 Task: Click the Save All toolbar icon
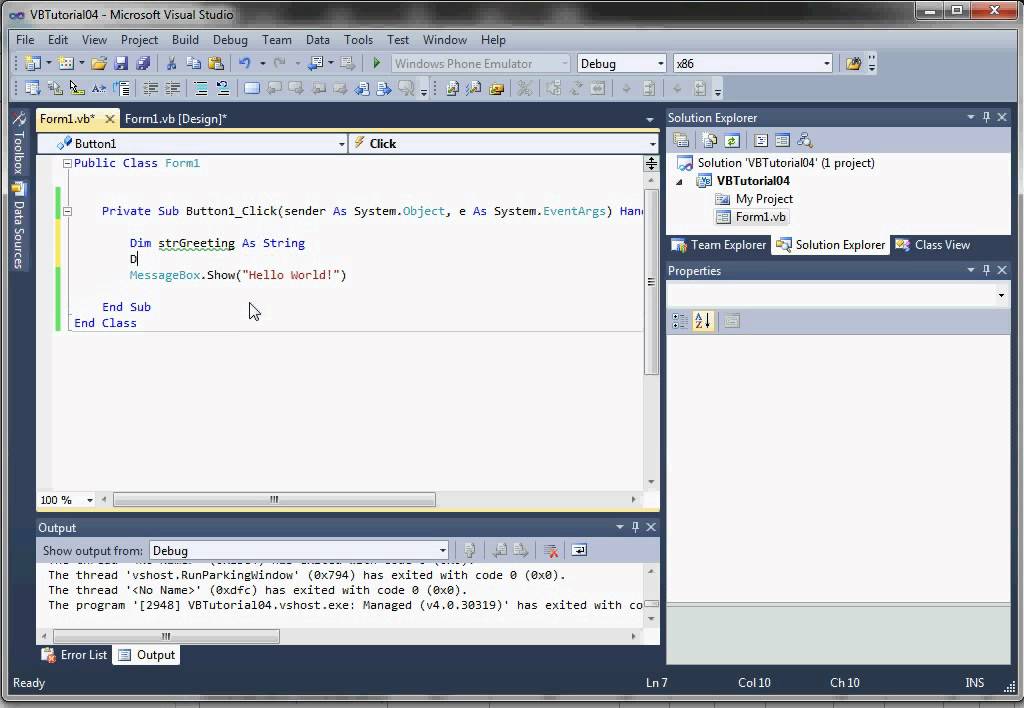142,64
